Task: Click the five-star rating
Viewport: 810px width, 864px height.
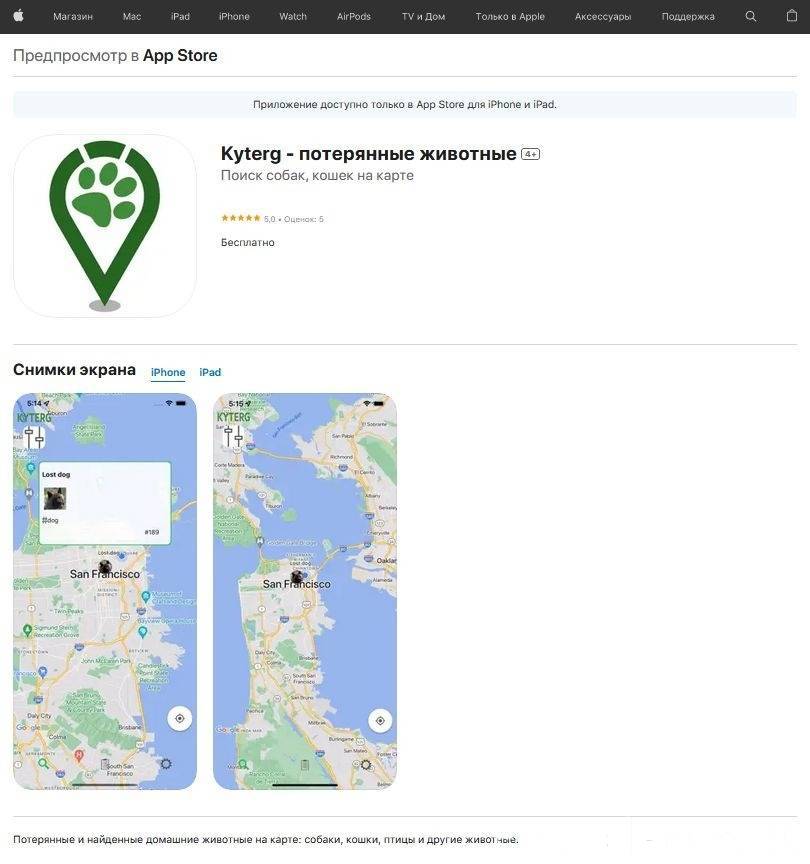Action: tap(241, 218)
